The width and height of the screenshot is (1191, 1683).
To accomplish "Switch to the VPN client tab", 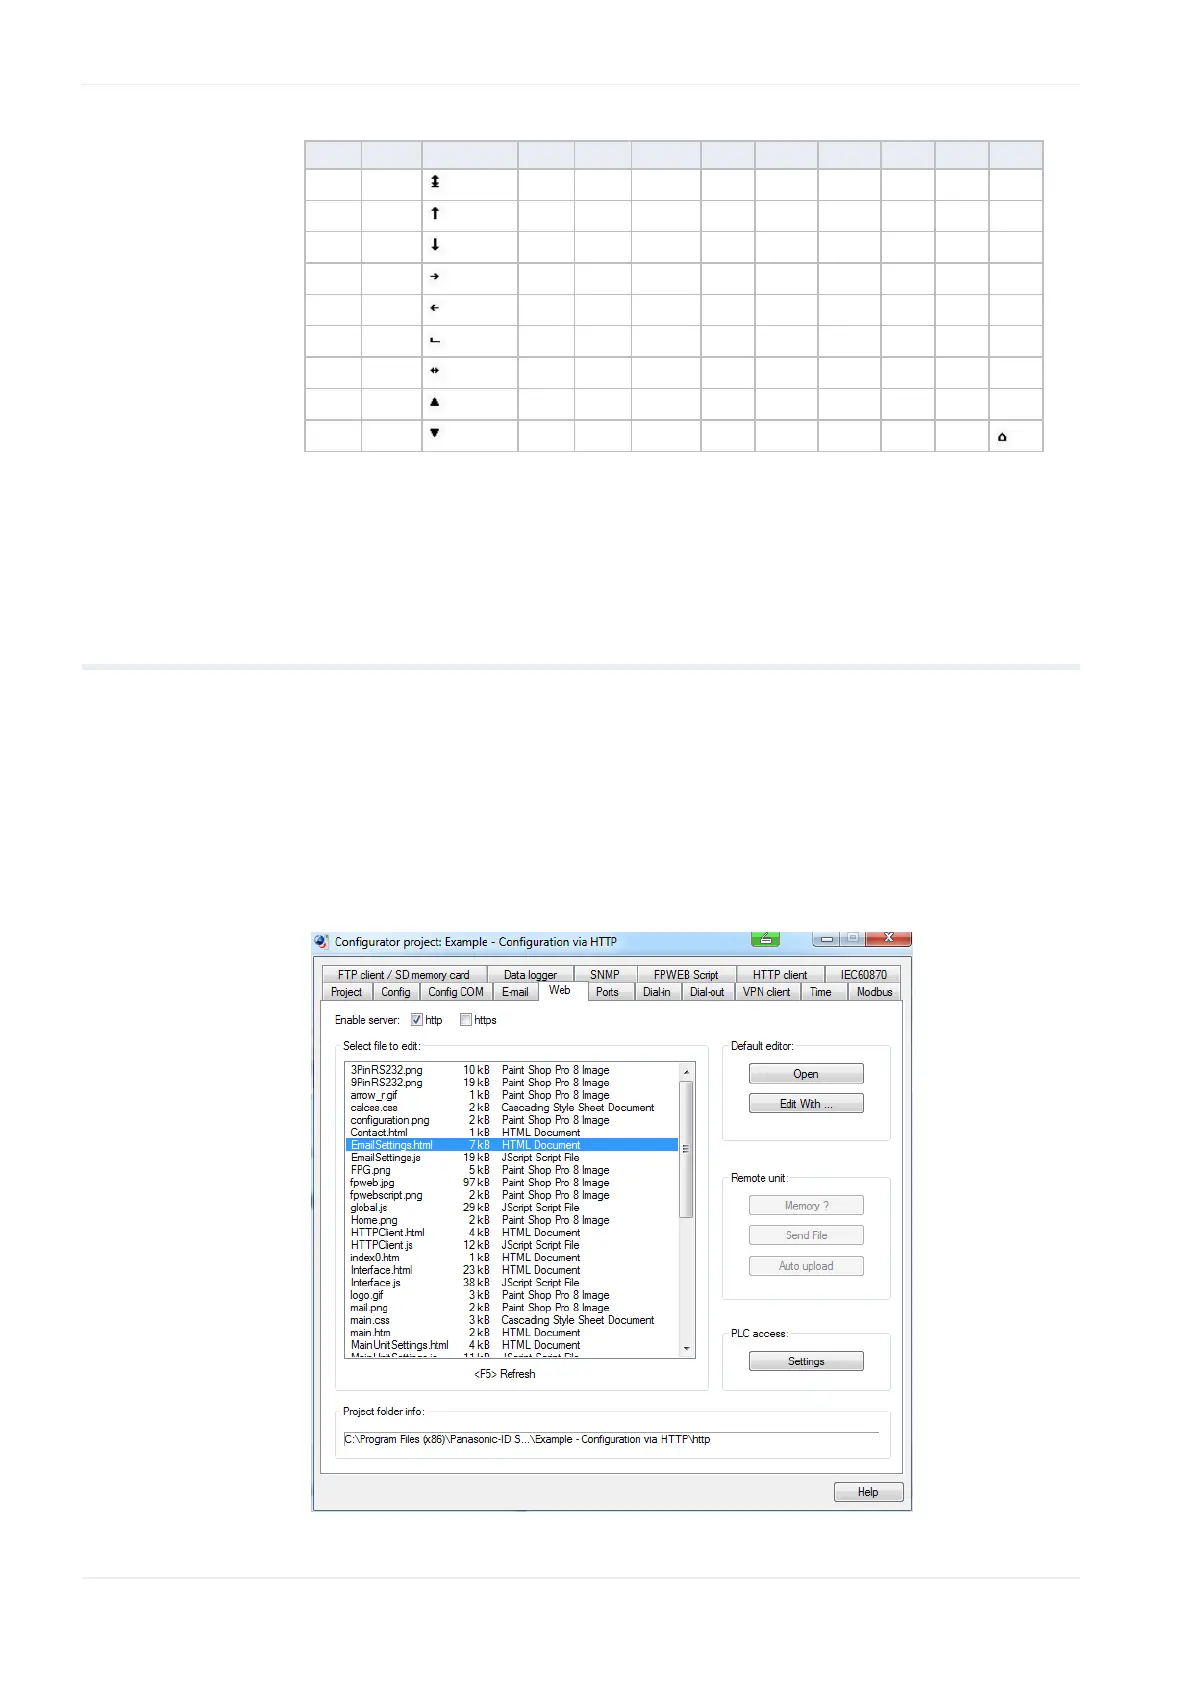I will click(766, 992).
